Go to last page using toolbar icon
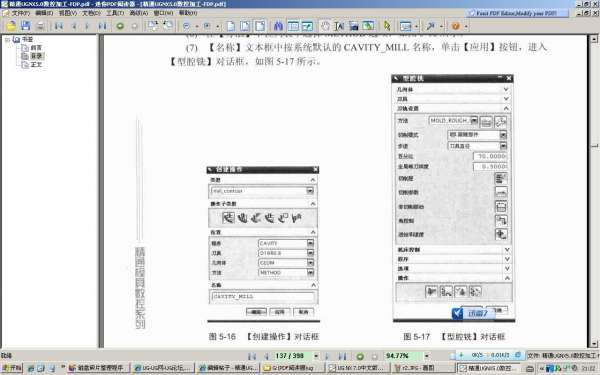The image size is (600, 375). tap(102, 26)
